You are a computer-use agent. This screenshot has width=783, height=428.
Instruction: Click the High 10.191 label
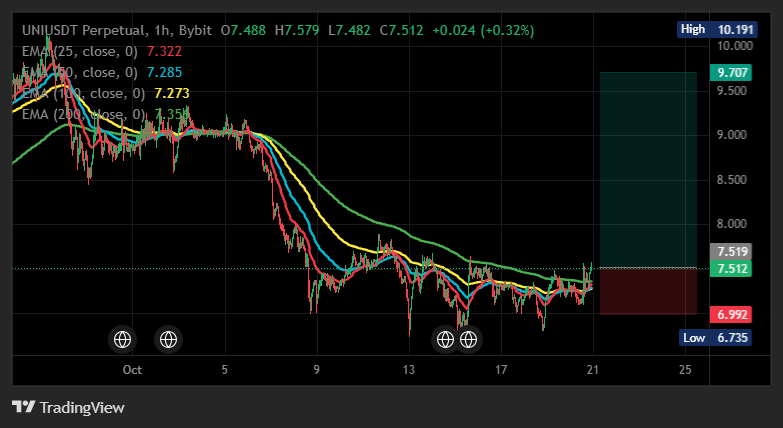coord(718,29)
